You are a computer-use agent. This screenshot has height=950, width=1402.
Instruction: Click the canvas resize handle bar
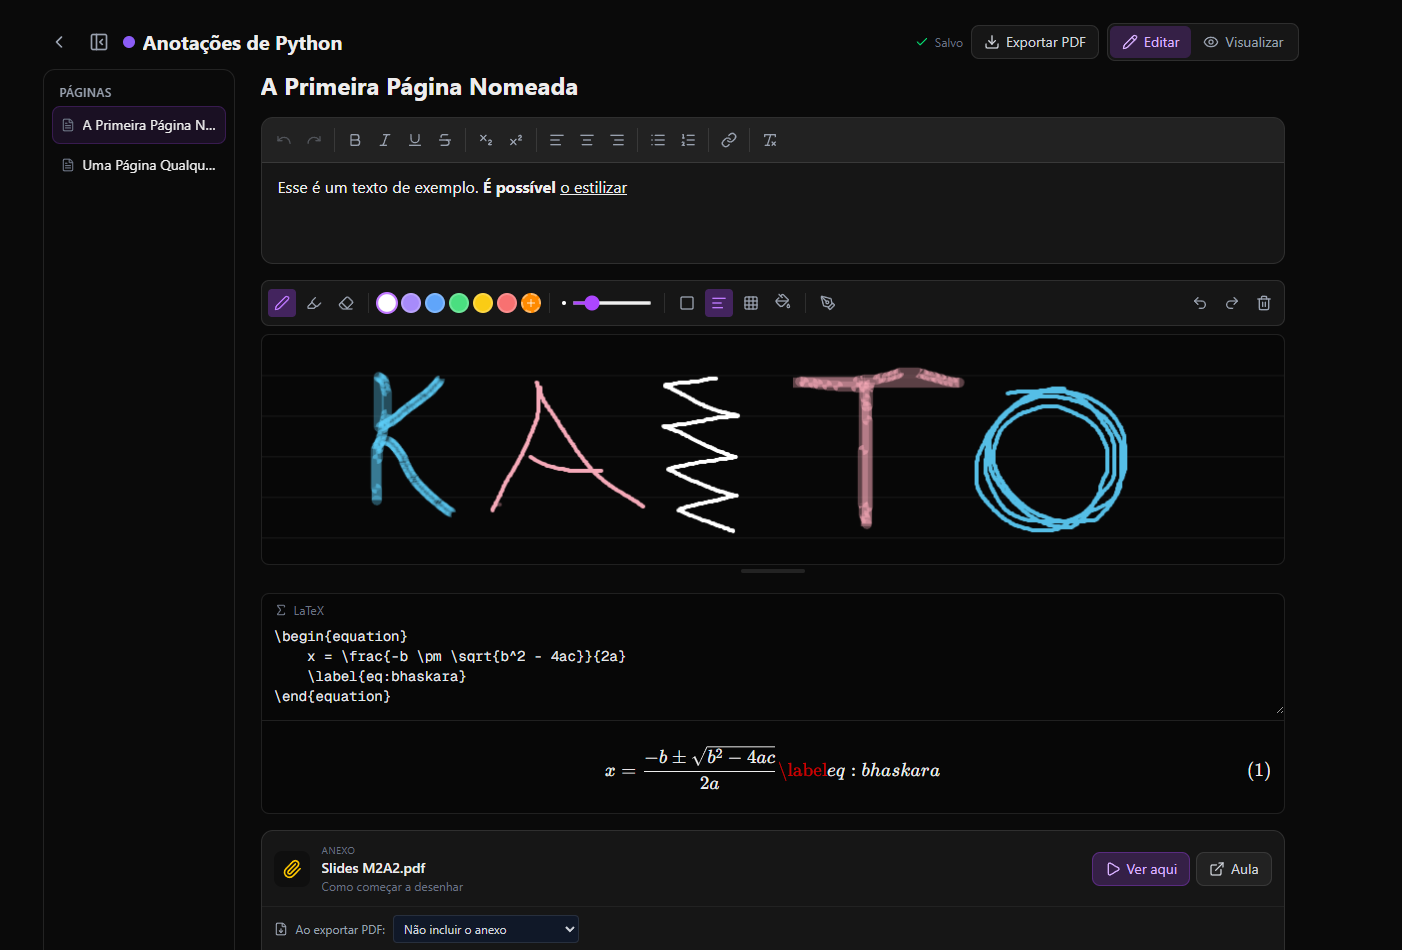773,571
